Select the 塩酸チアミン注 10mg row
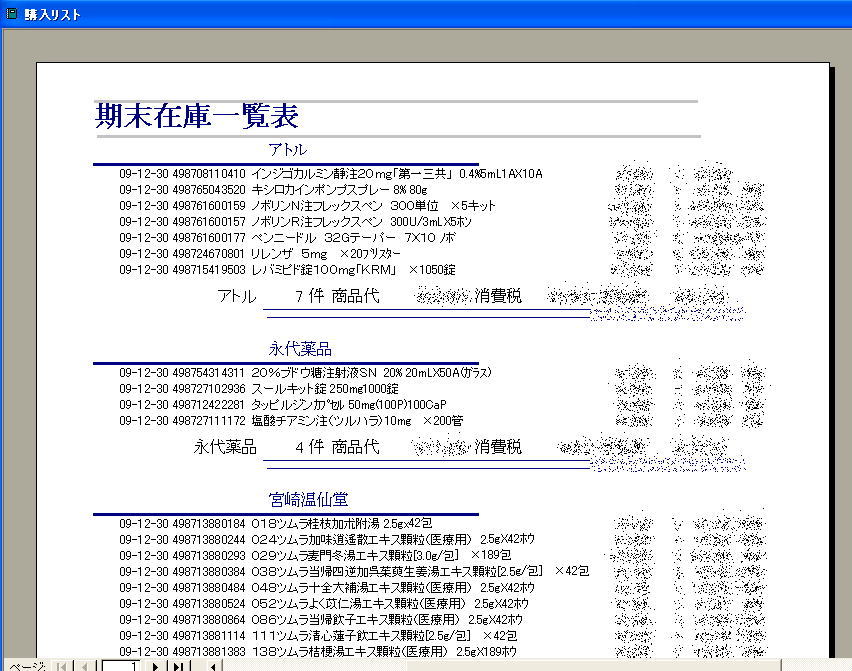Screen dimensions: 852x671 pyautogui.click(x=291, y=421)
